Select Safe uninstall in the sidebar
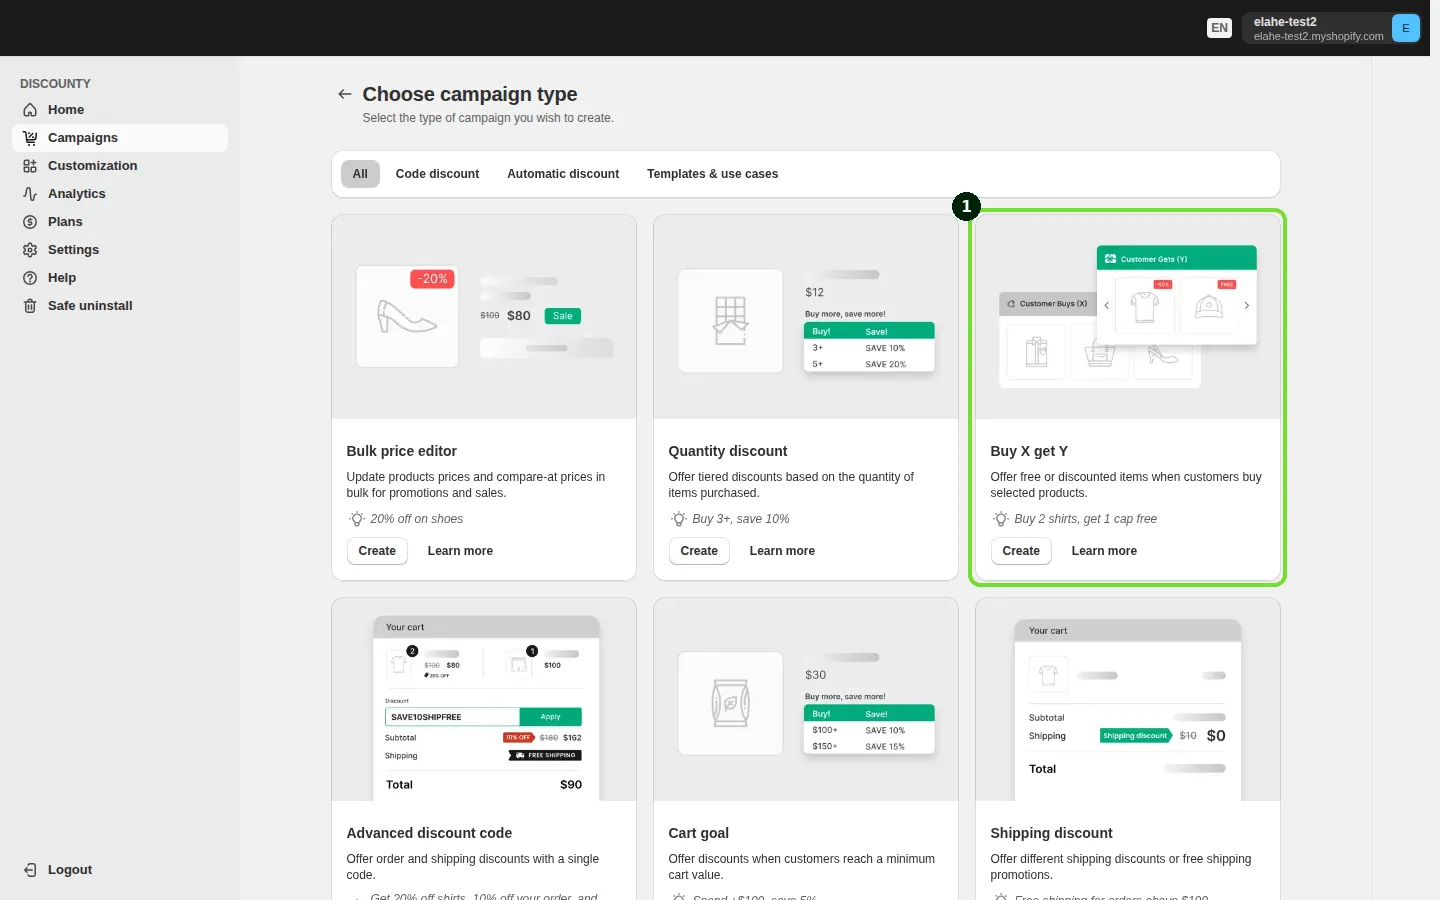 120,306
